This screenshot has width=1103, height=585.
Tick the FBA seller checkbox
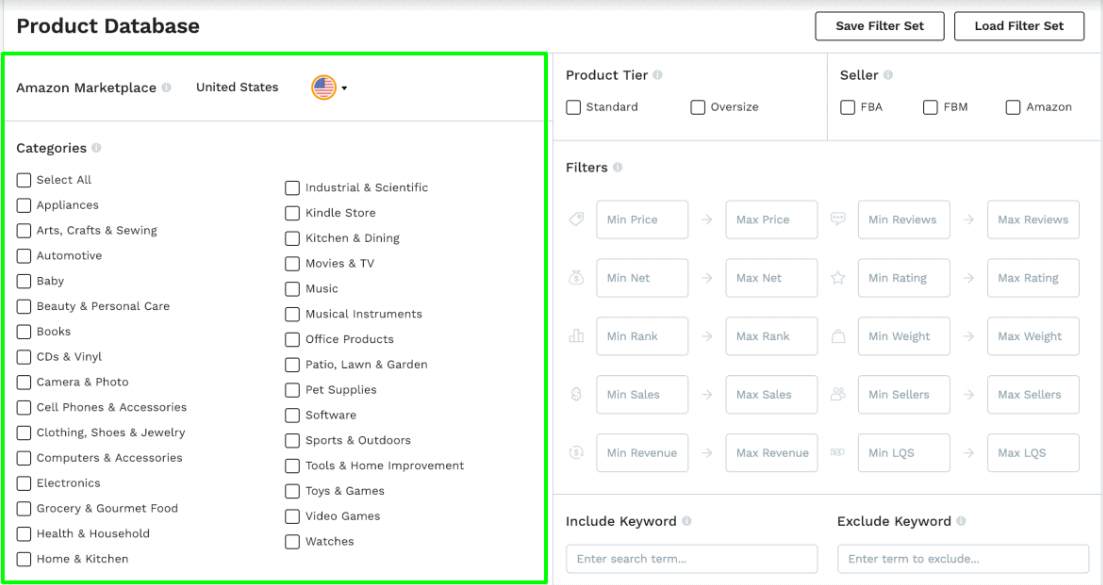coord(848,108)
